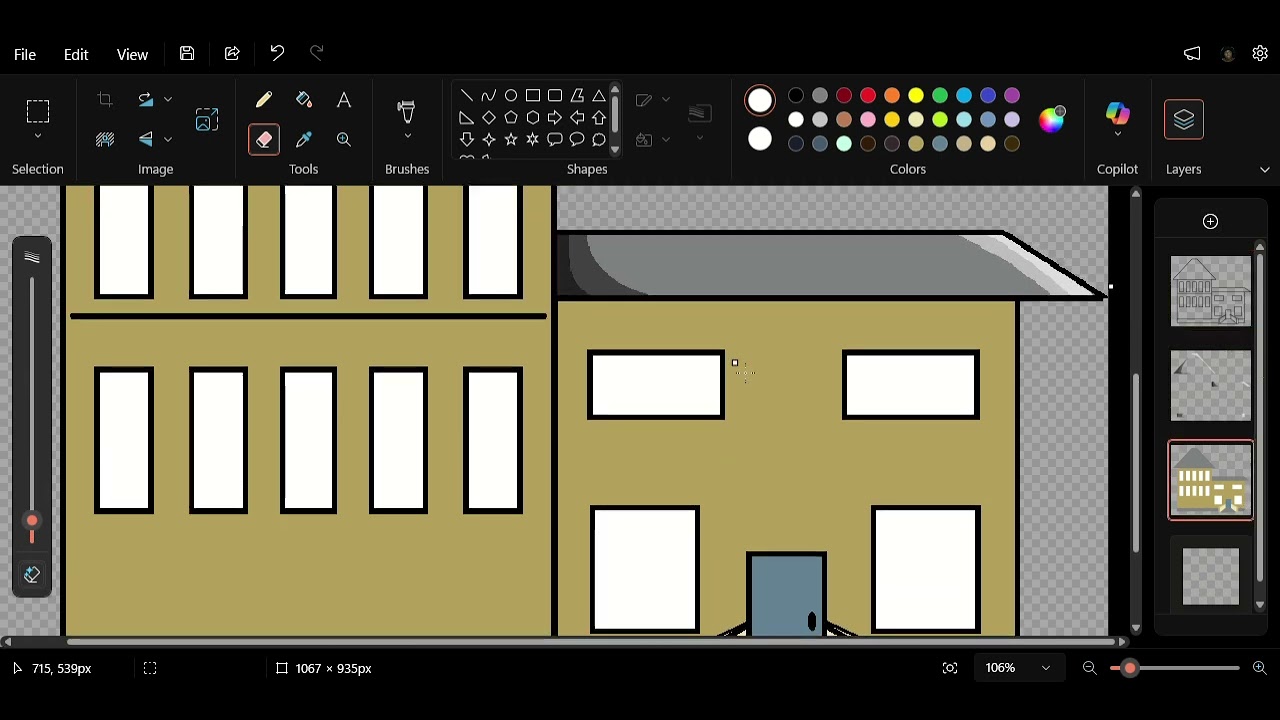The image size is (1280, 720).
Task: Select the Text tool
Action: [x=344, y=100]
